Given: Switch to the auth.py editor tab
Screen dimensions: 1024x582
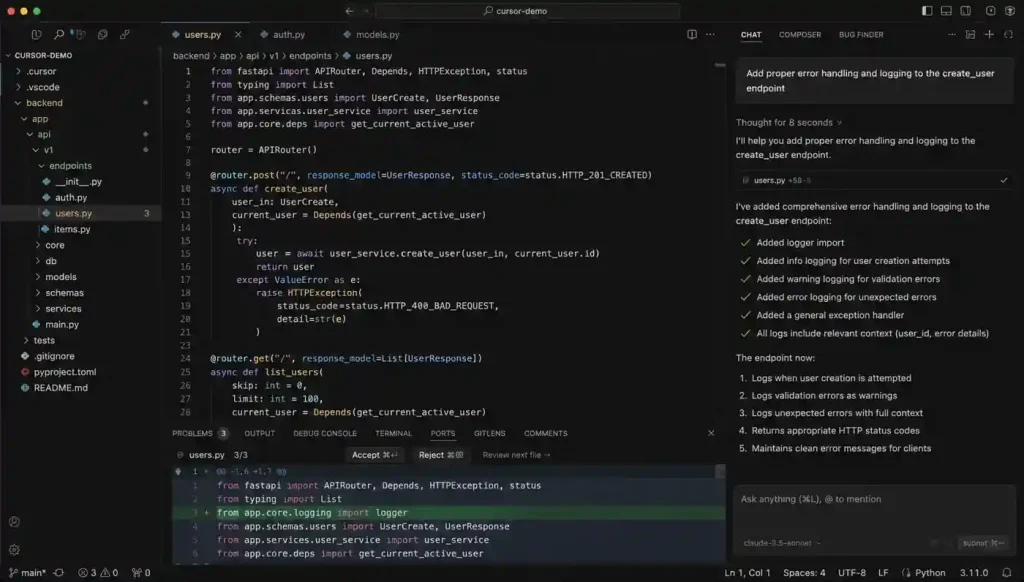Looking at the screenshot, I should 283,35.
